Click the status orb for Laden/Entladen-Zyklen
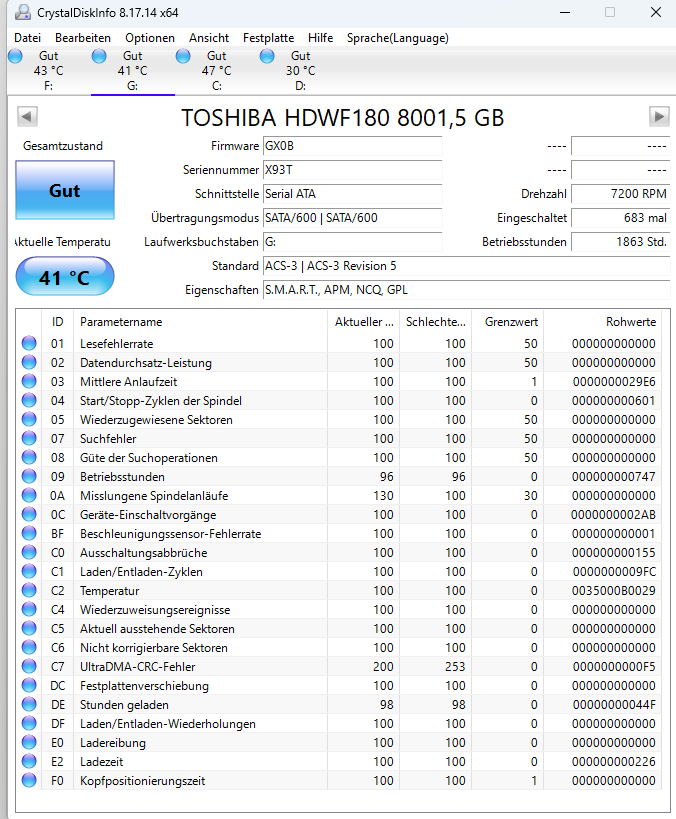The width and height of the screenshot is (676, 819). coord(29,571)
